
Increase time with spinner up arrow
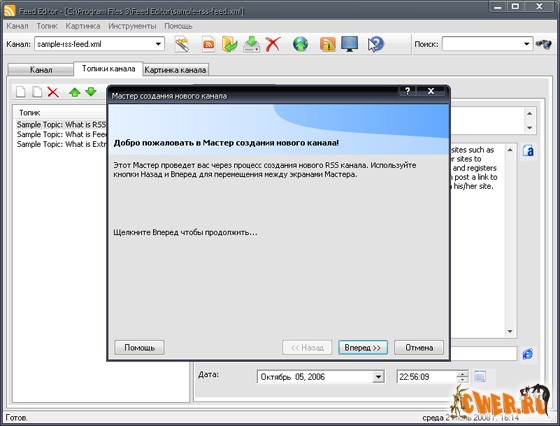pyautogui.click(x=462, y=374)
